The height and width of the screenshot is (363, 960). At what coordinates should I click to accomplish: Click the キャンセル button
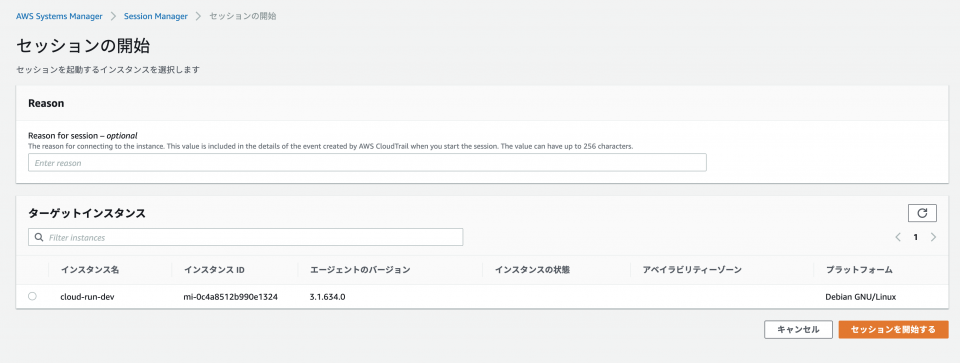pos(798,329)
